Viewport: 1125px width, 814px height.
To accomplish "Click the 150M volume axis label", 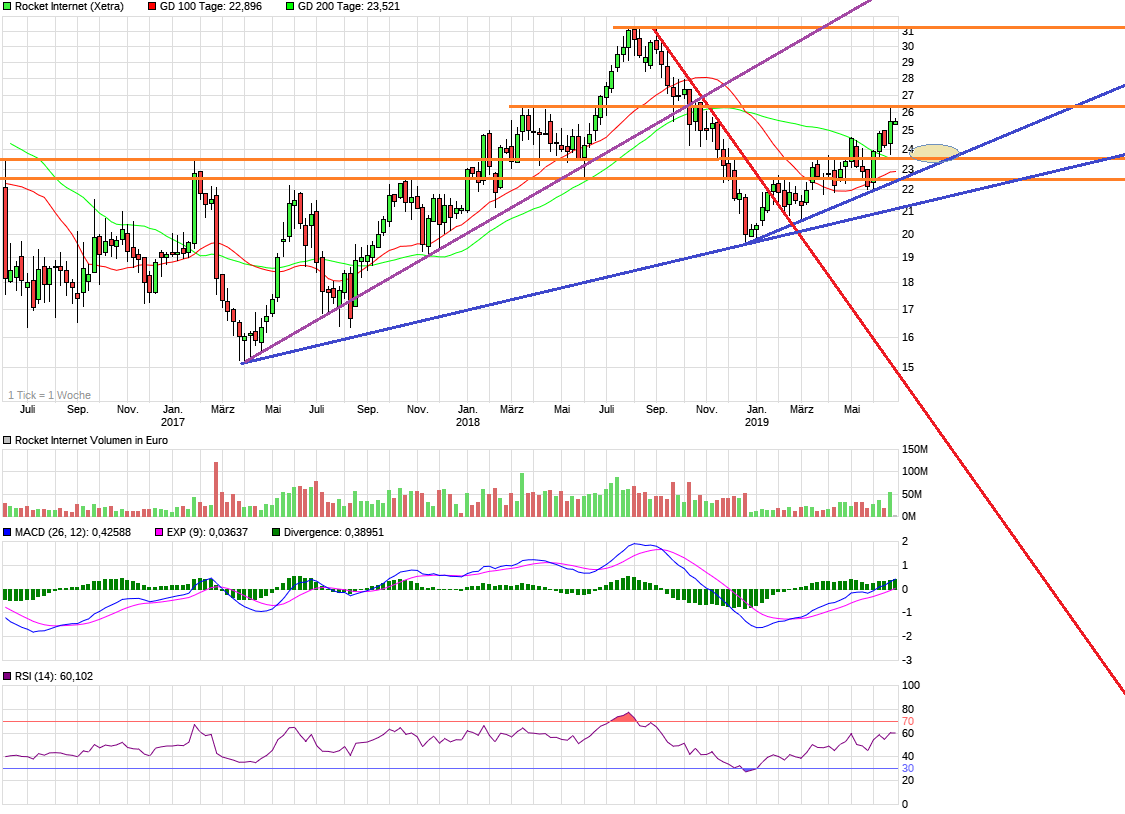I will pos(915,450).
